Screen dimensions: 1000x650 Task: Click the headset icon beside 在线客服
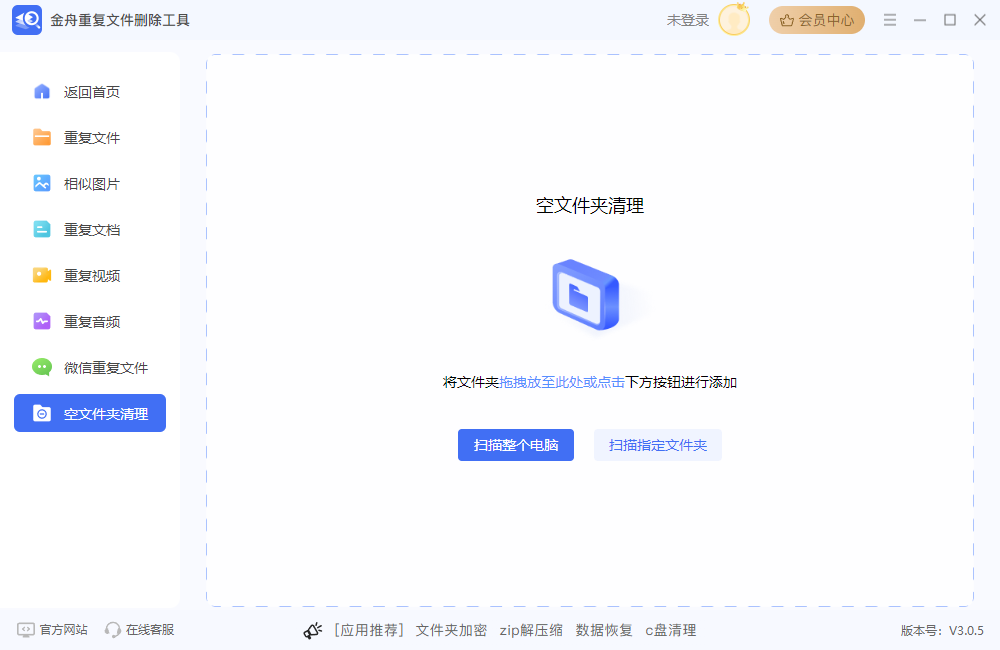113,630
